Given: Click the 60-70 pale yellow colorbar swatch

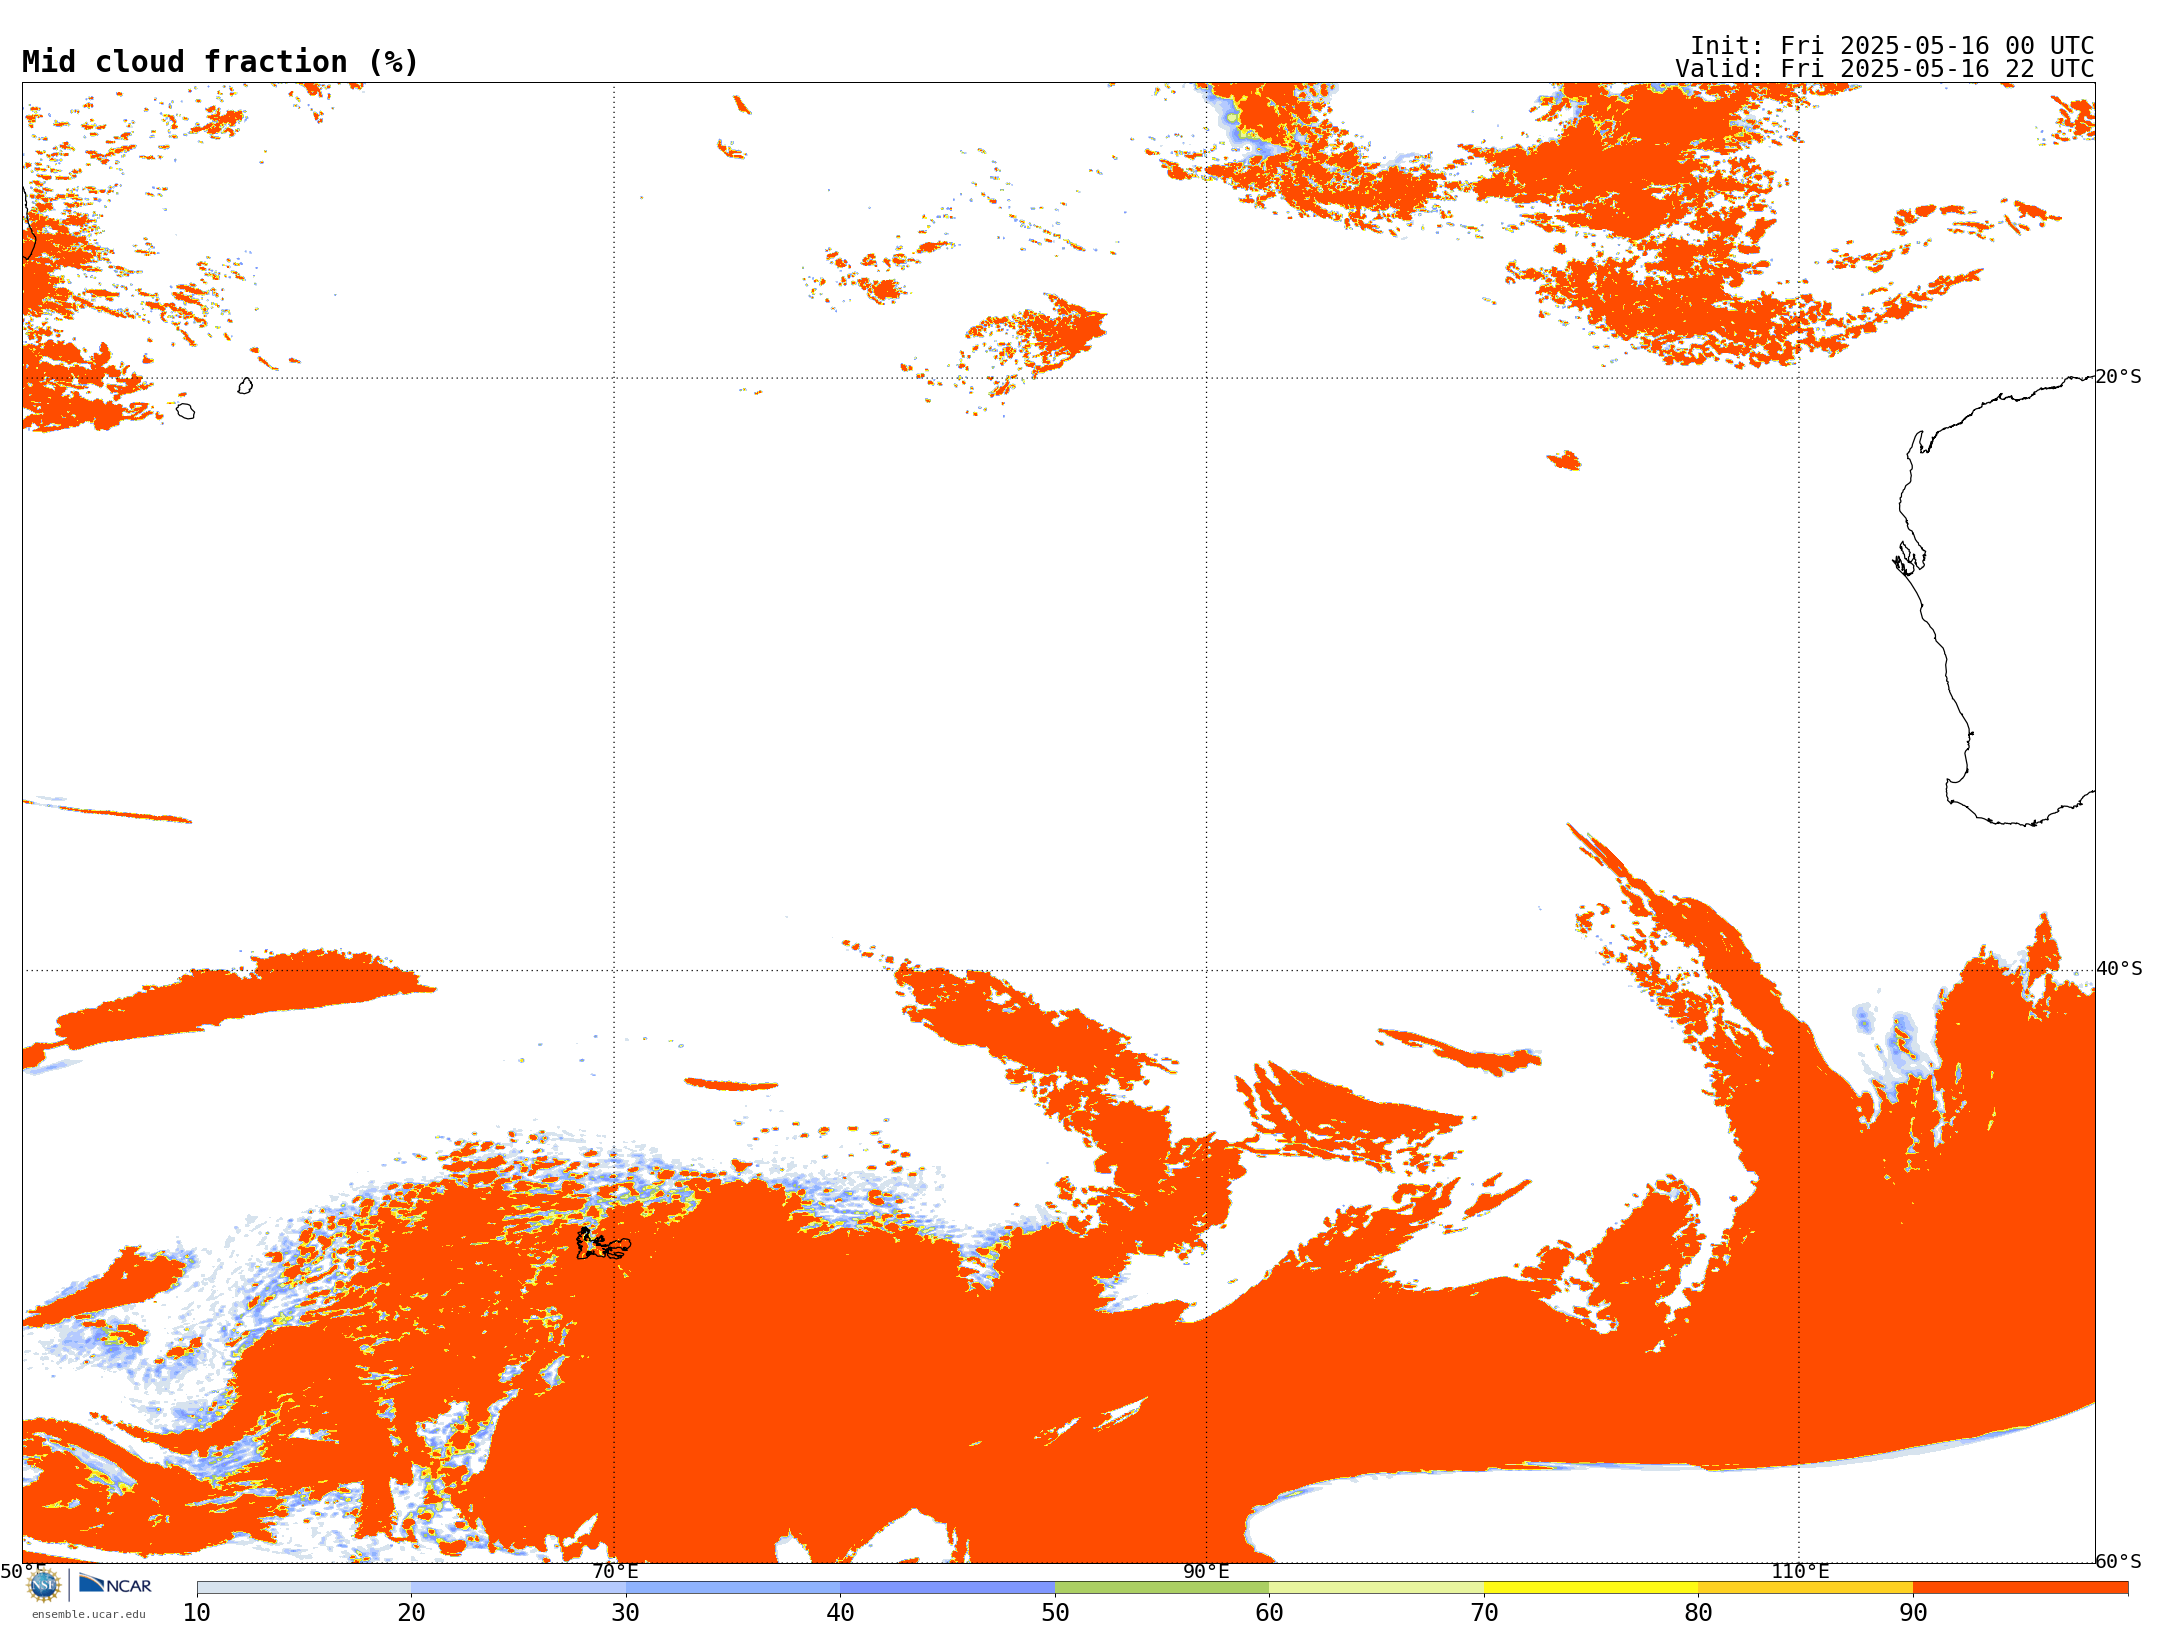Looking at the screenshot, I should pyautogui.click(x=1376, y=1588).
